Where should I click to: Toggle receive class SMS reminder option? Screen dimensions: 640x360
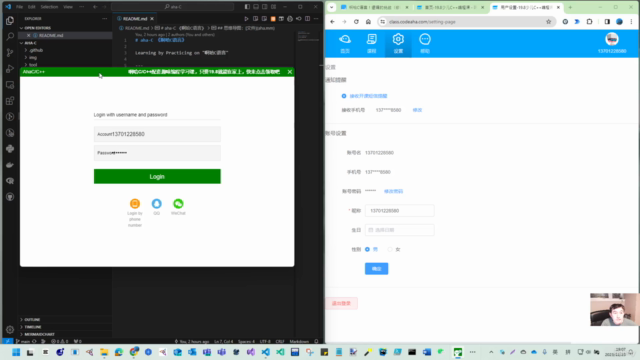click(x=344, y=96)
